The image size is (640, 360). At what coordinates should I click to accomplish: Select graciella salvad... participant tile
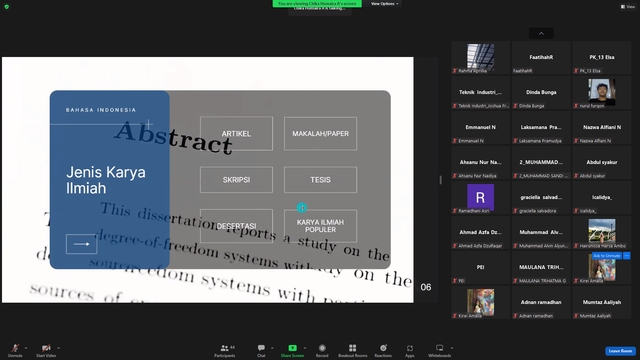[541, 198]
